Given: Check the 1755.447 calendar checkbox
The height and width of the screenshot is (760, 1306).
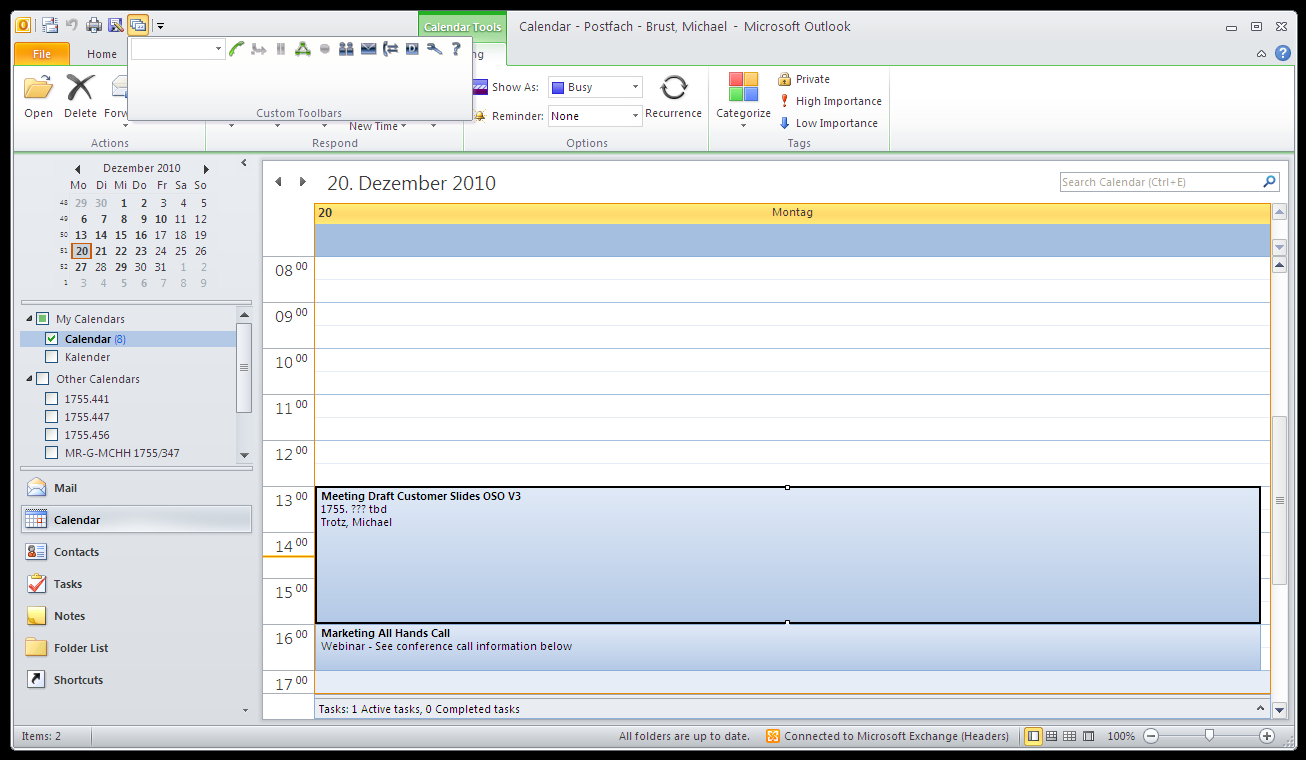Looking at the screenshot, I should [52, 417].
